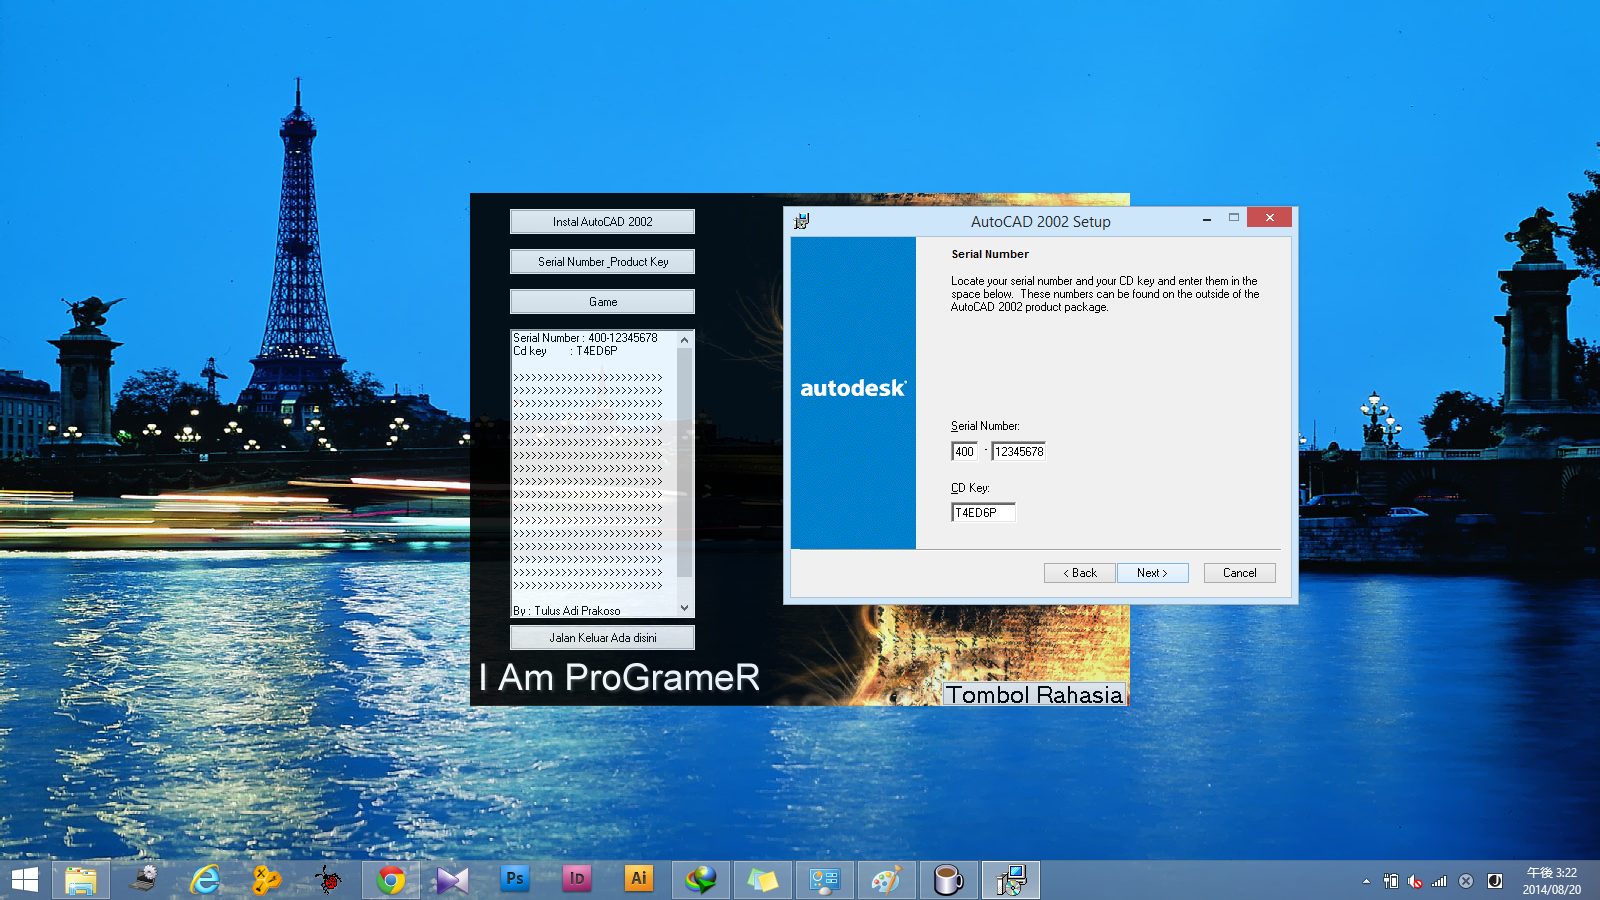
Task: Open the input method J tray icon
Action: click(1495, 881)
